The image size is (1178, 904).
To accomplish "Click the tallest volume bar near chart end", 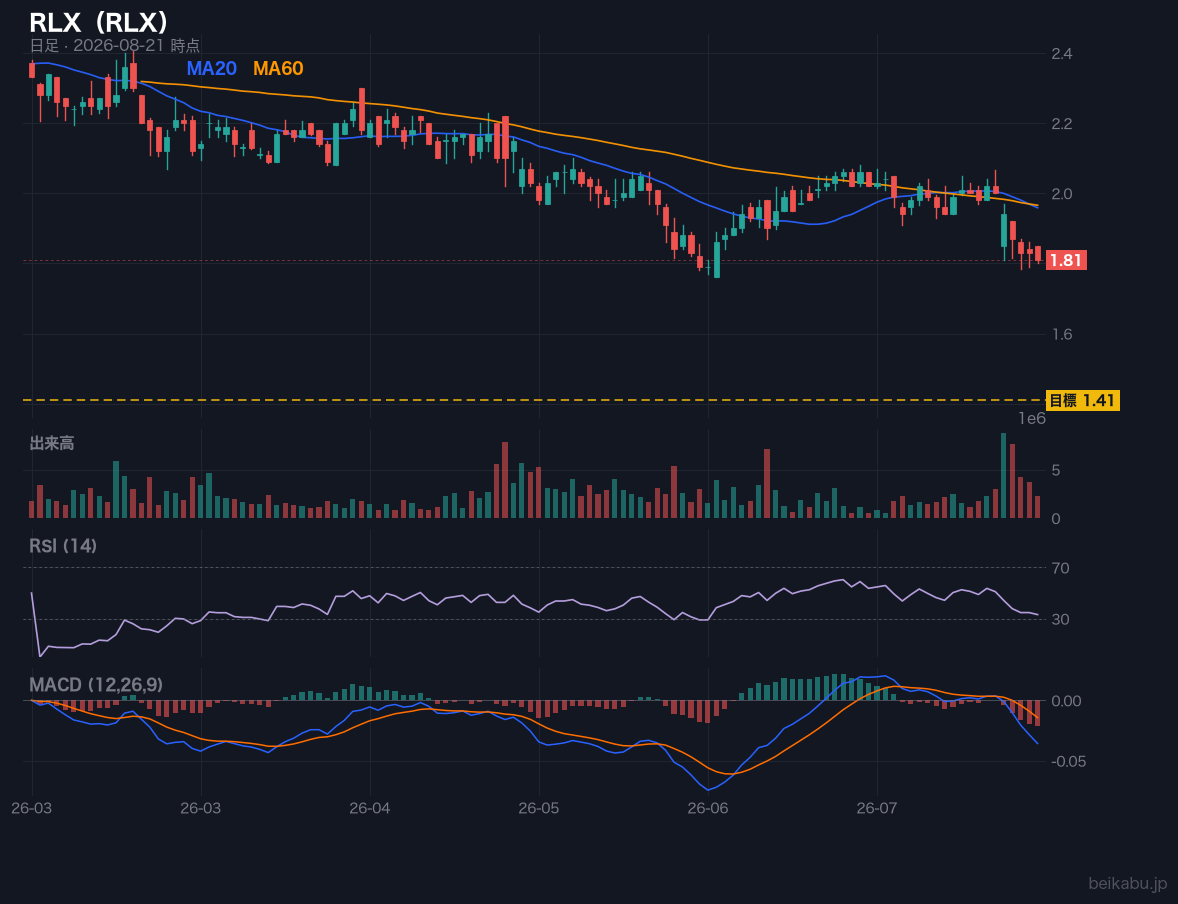I will click(x=1004, y=476).
